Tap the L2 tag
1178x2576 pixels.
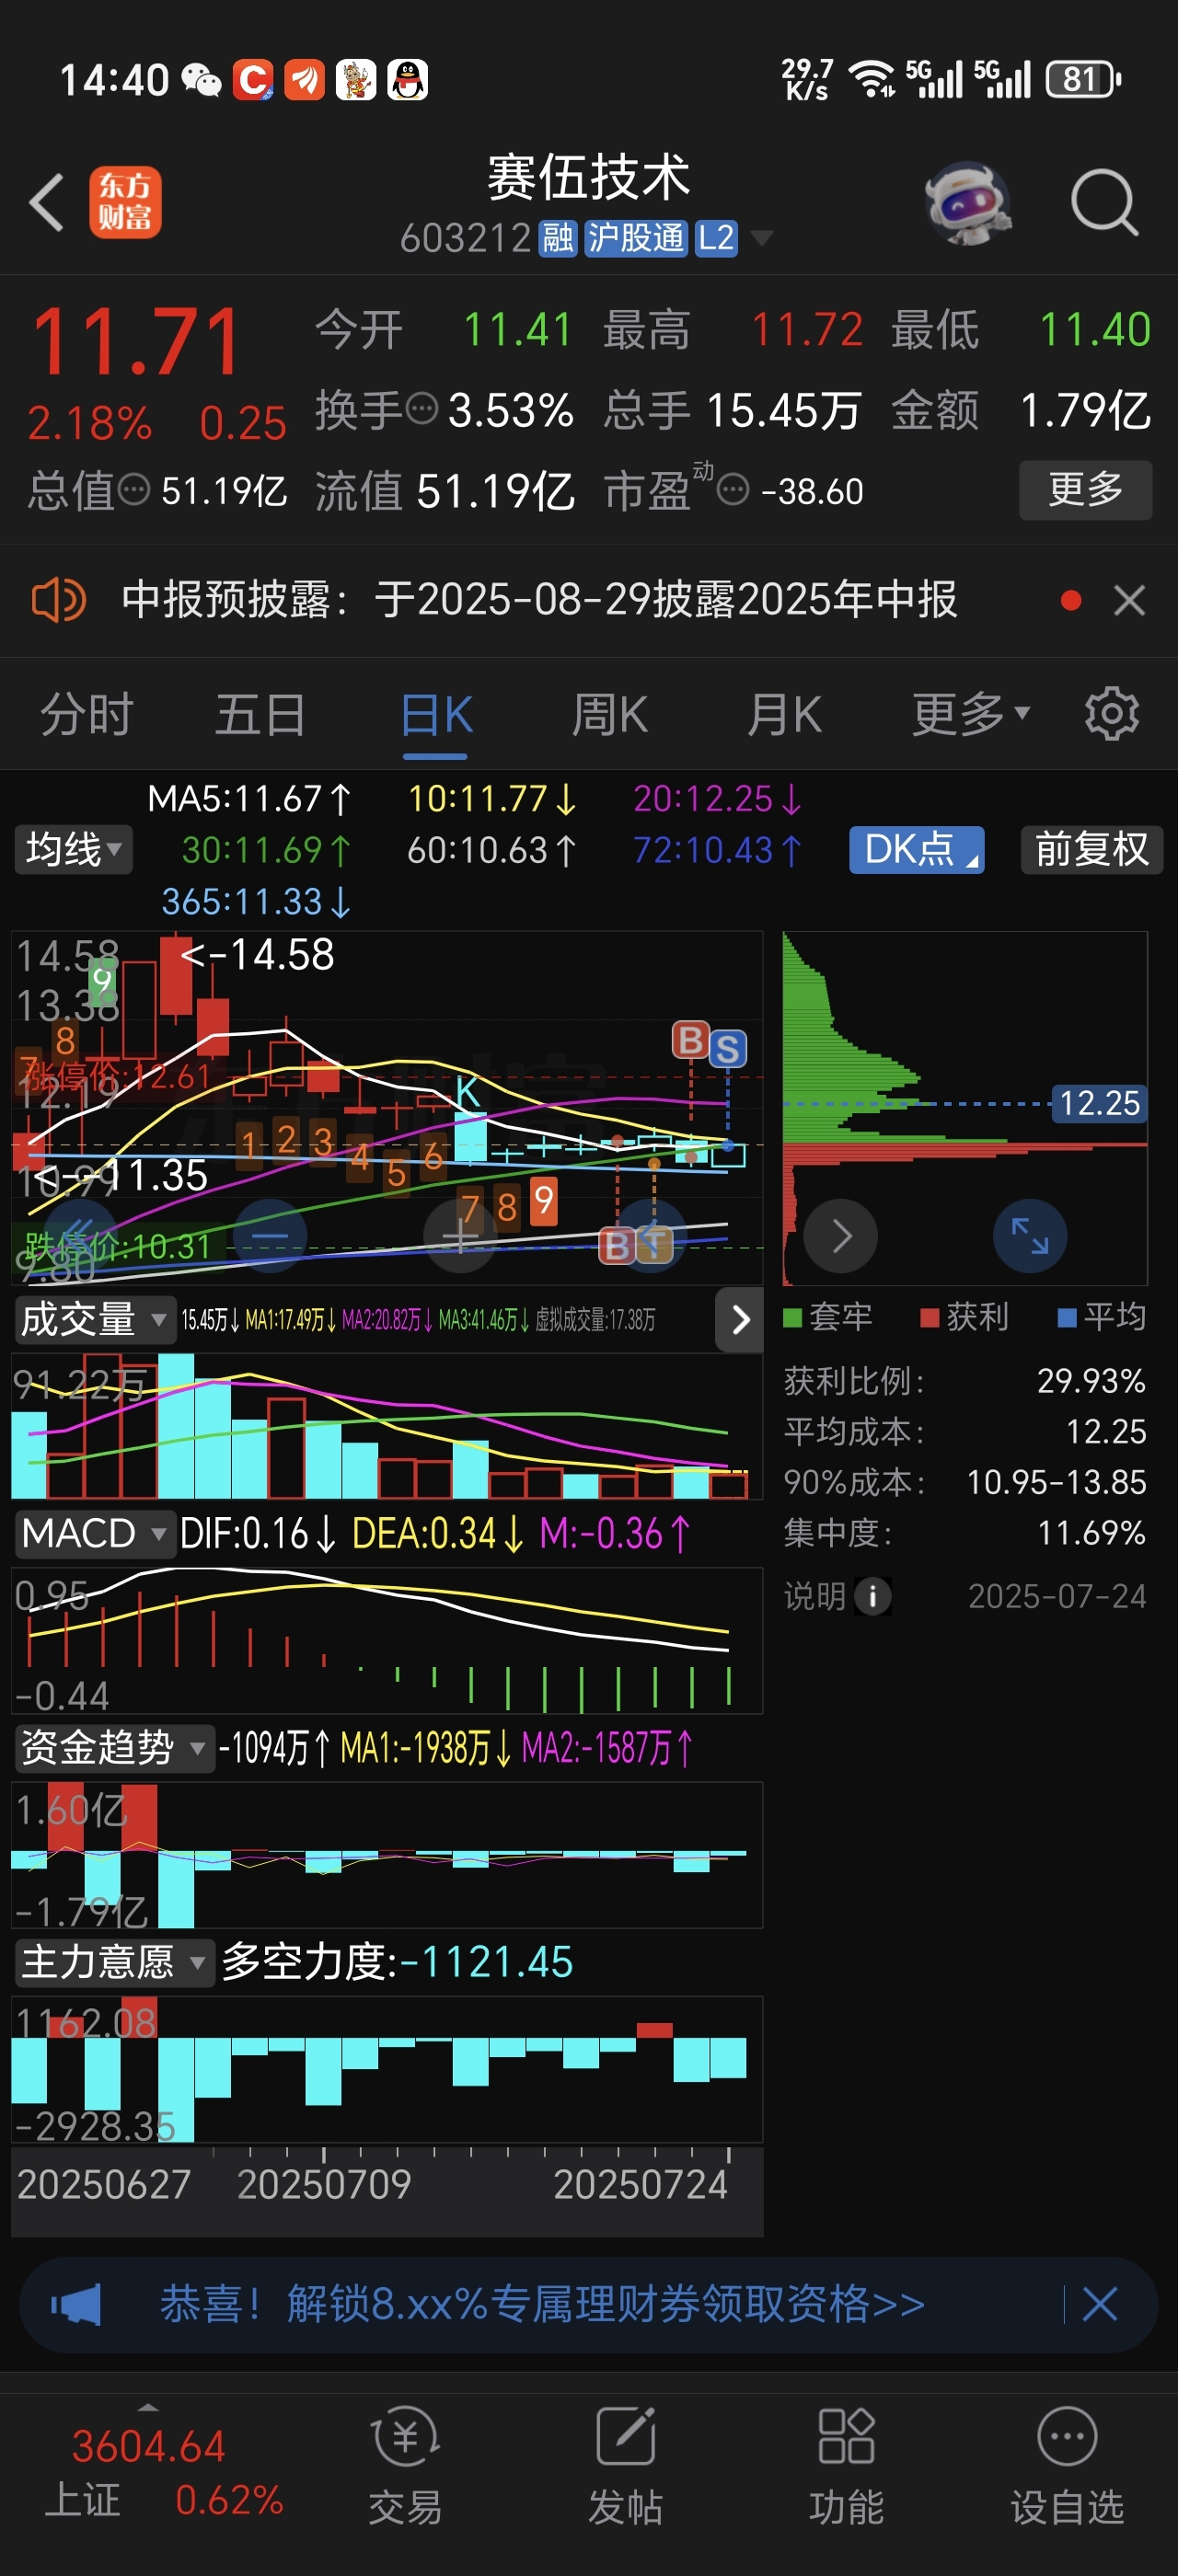[x=716, y=238]
